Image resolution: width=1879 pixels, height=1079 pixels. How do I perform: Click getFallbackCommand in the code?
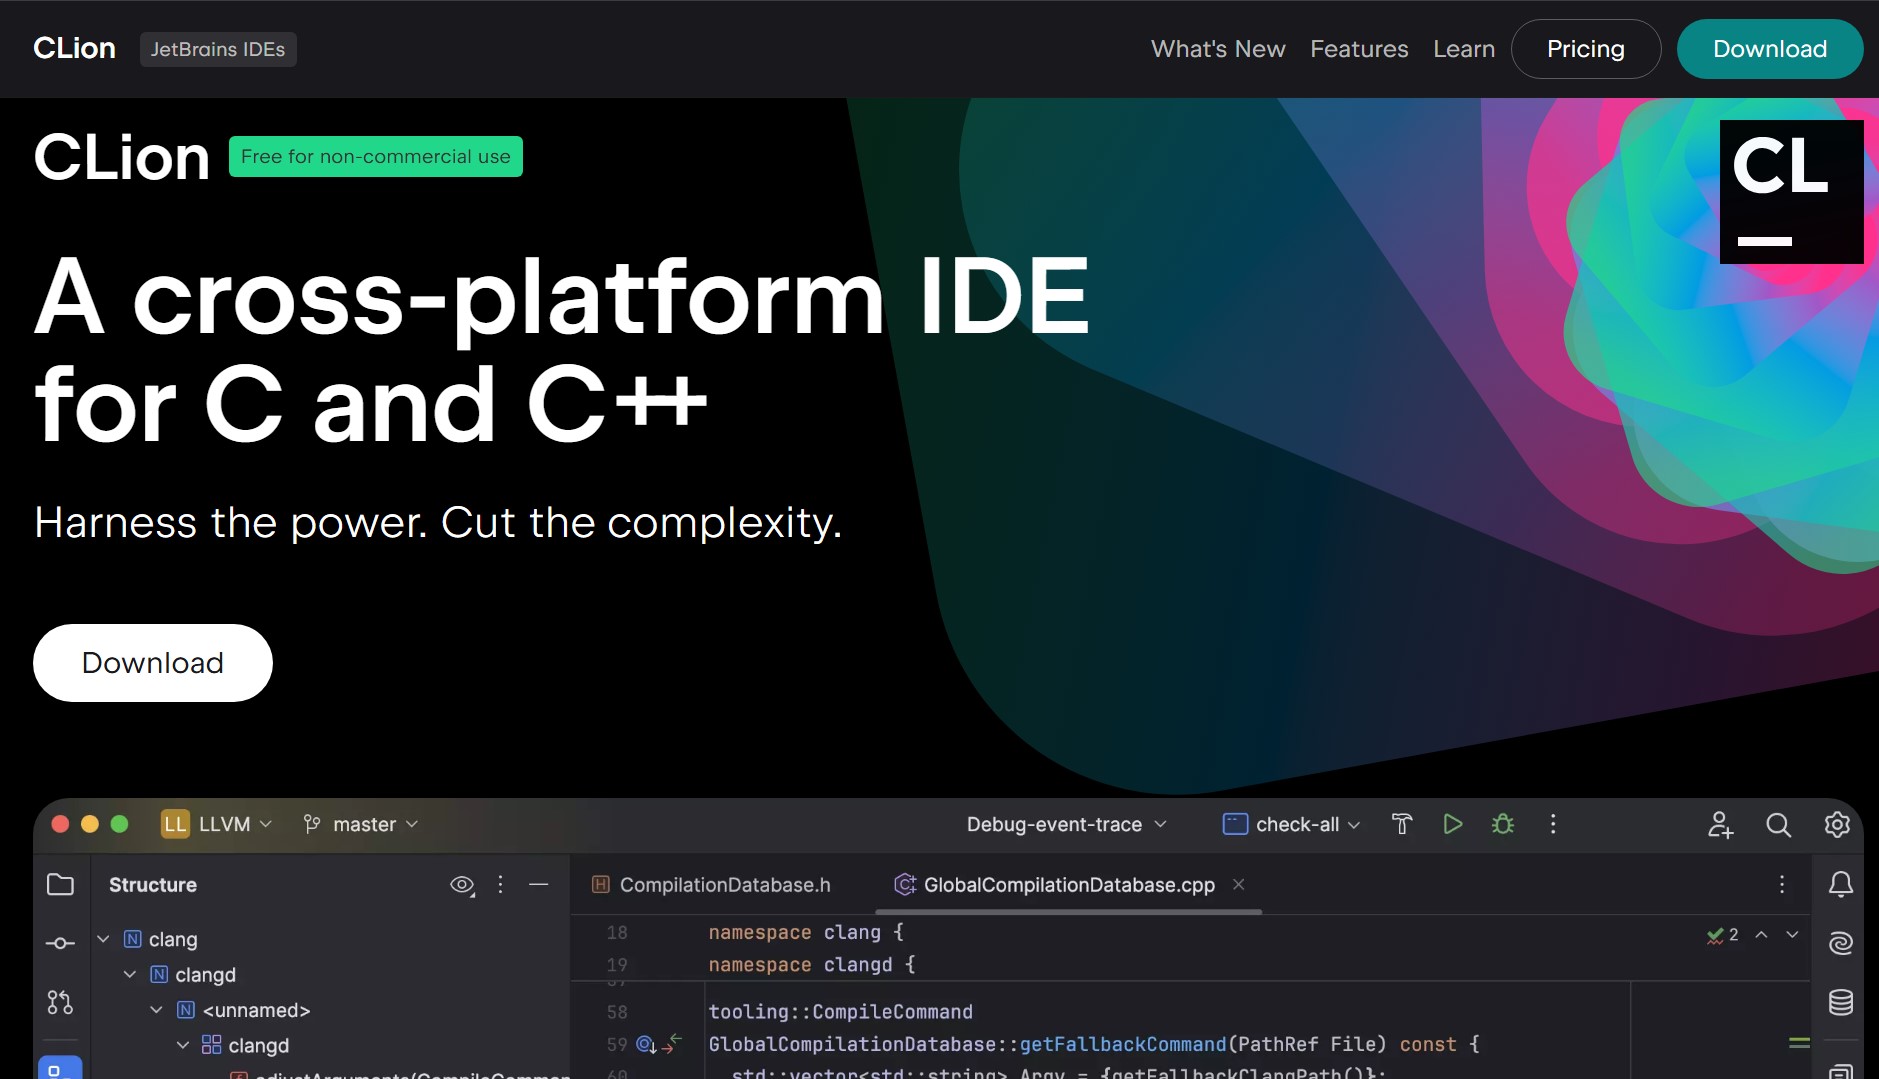(x=1123, y=1044)
